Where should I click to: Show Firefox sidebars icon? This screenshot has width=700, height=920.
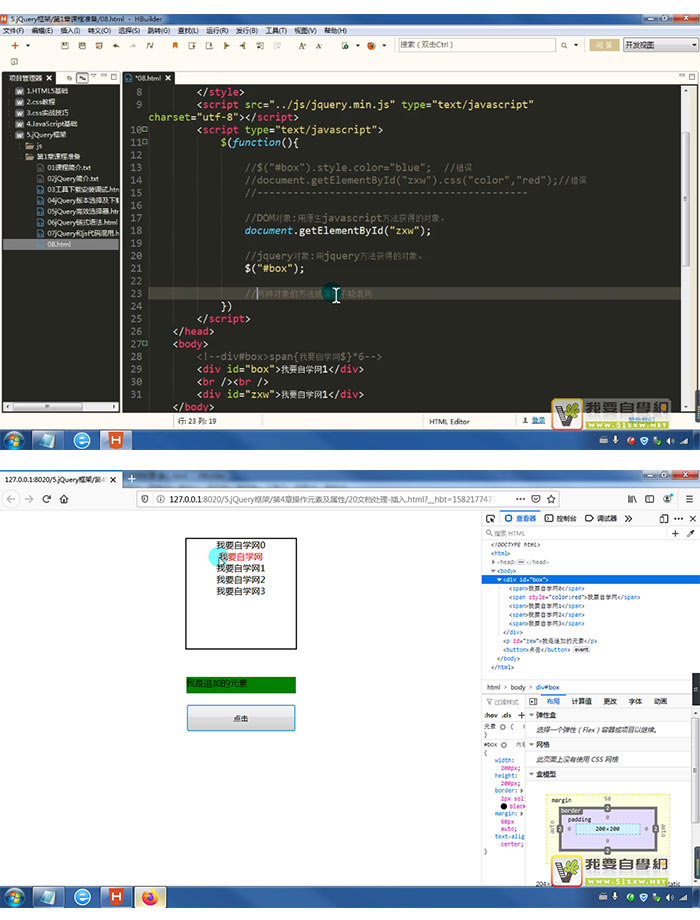tap(650, 499)
